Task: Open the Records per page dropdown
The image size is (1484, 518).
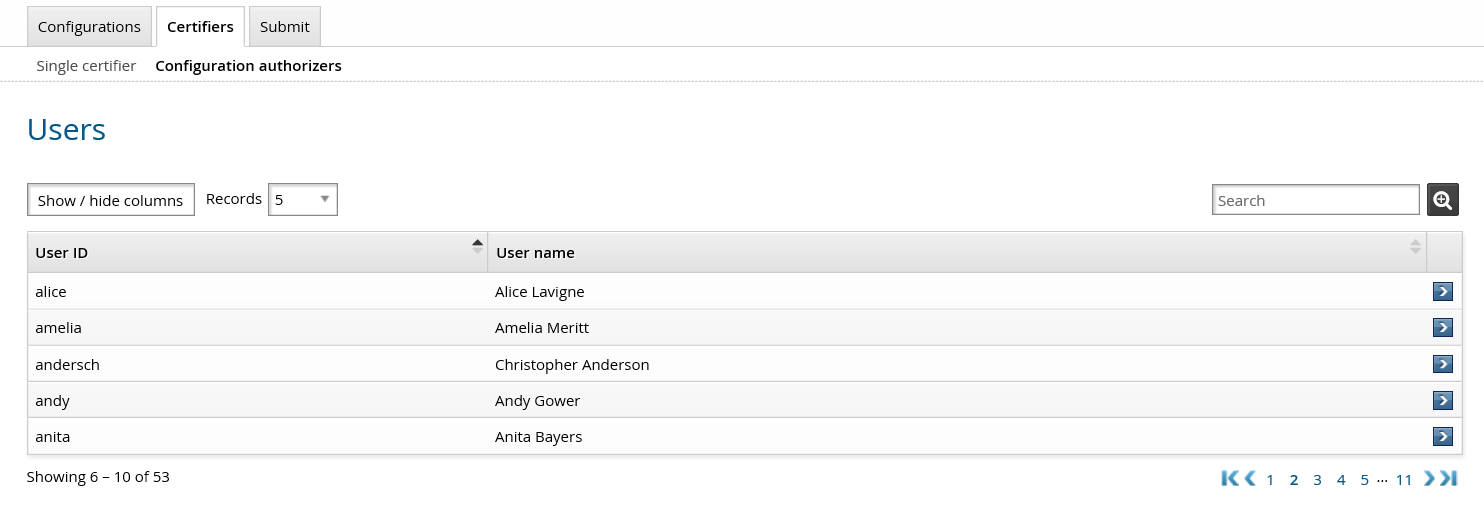Action: pyautogui.click(x=303, y=199)
